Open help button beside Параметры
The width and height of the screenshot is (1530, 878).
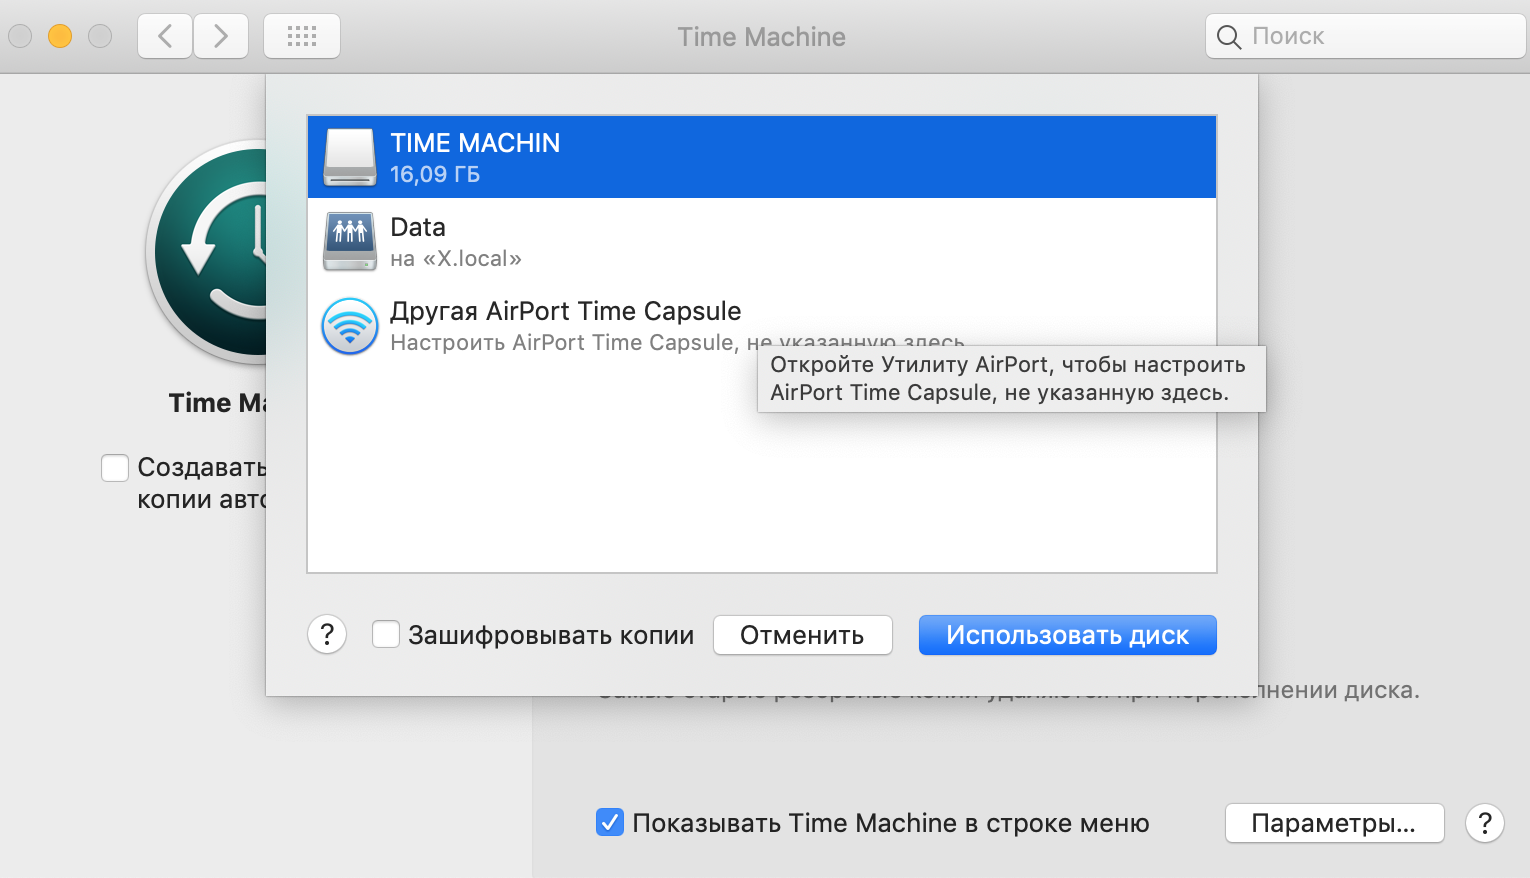[1485, 823]
